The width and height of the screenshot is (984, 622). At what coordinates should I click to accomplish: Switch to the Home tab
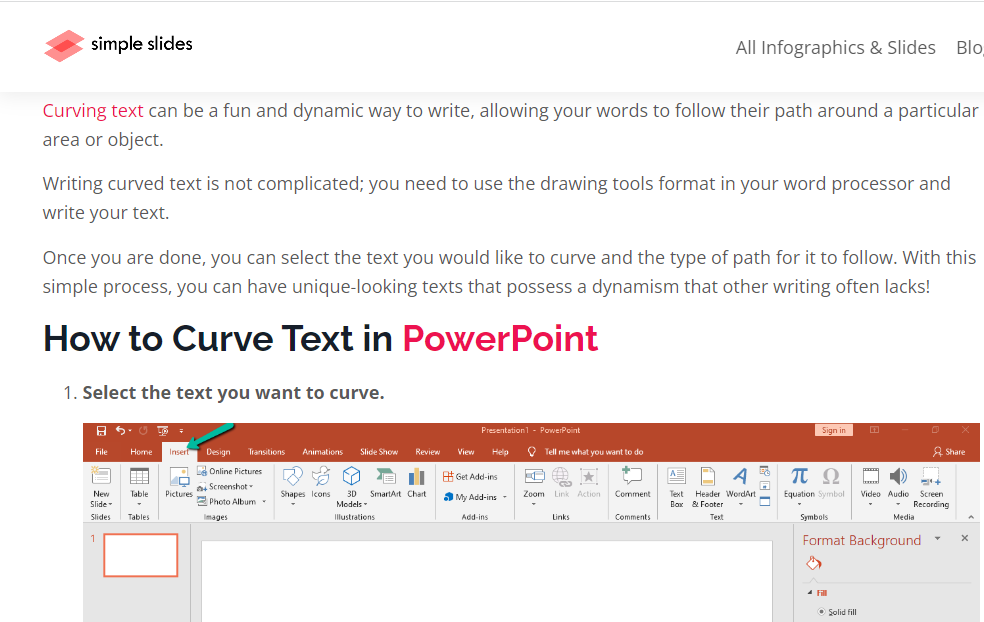[141, 452]
